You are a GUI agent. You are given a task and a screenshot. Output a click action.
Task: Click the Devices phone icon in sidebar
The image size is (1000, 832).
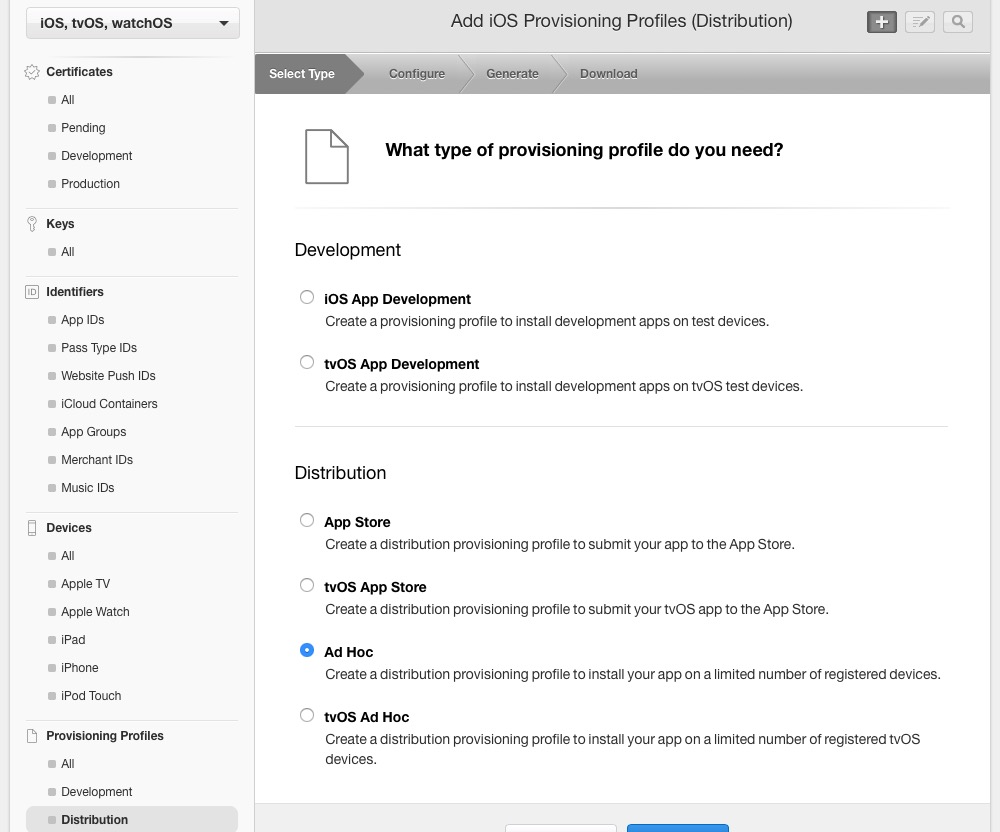[32, 528]
